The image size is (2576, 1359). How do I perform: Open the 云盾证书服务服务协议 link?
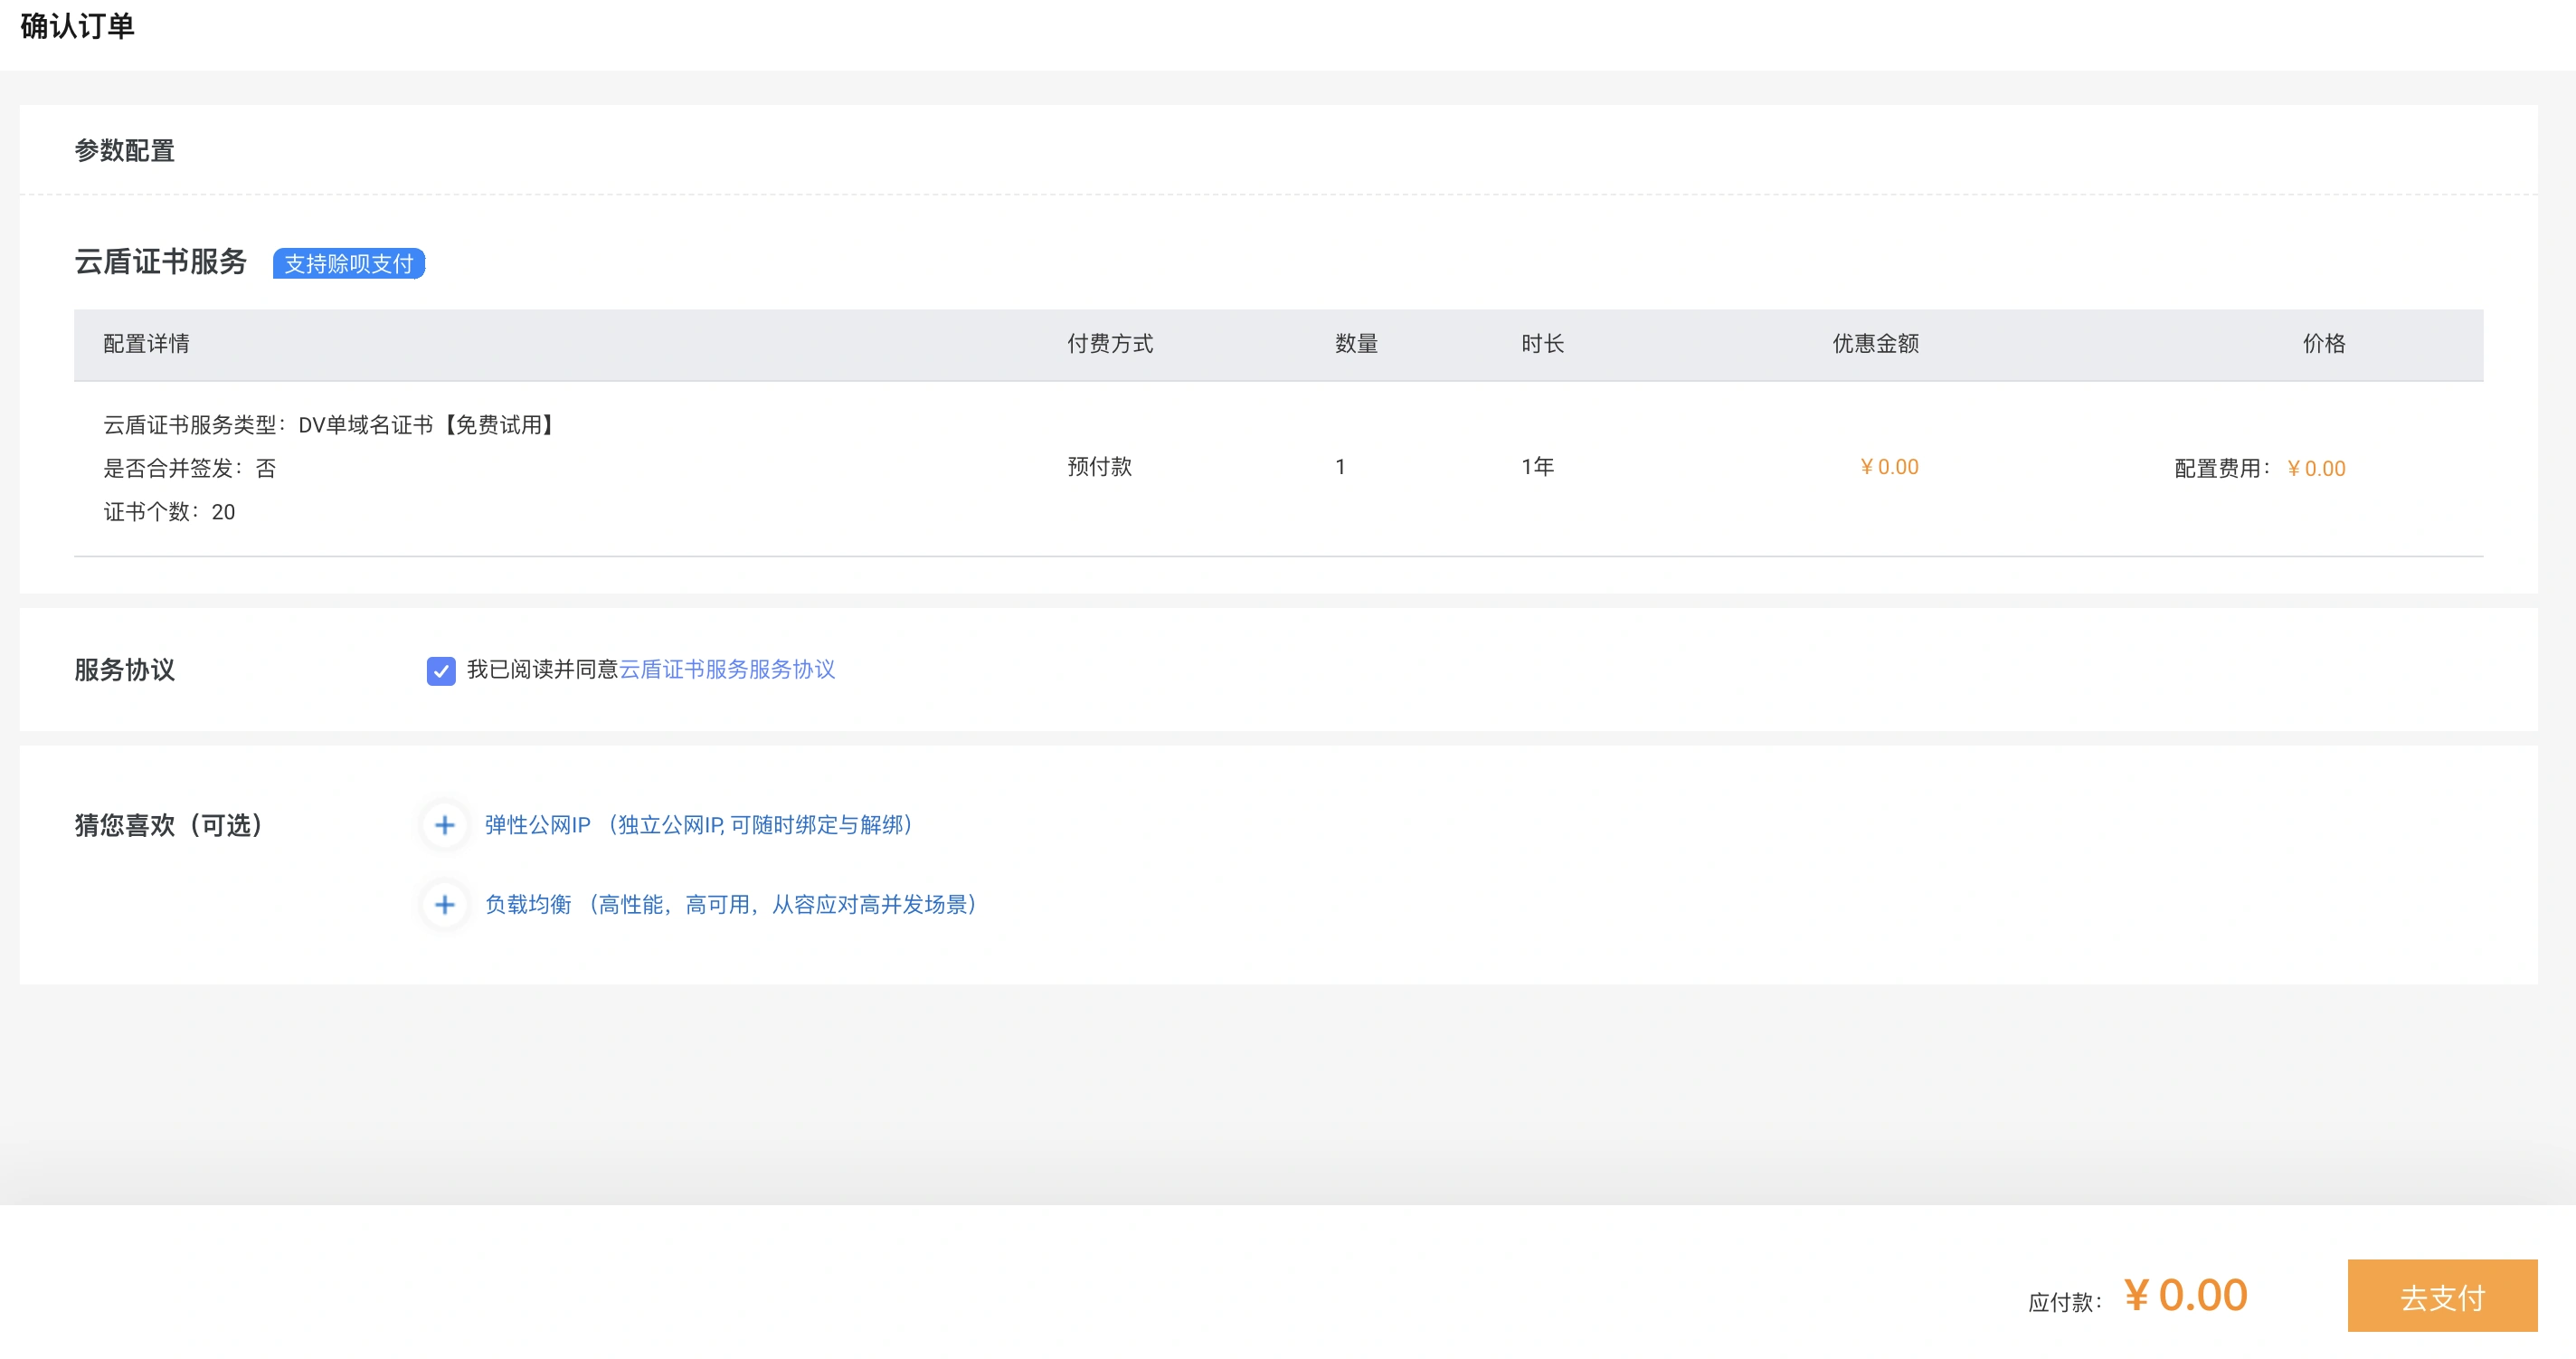727,669
